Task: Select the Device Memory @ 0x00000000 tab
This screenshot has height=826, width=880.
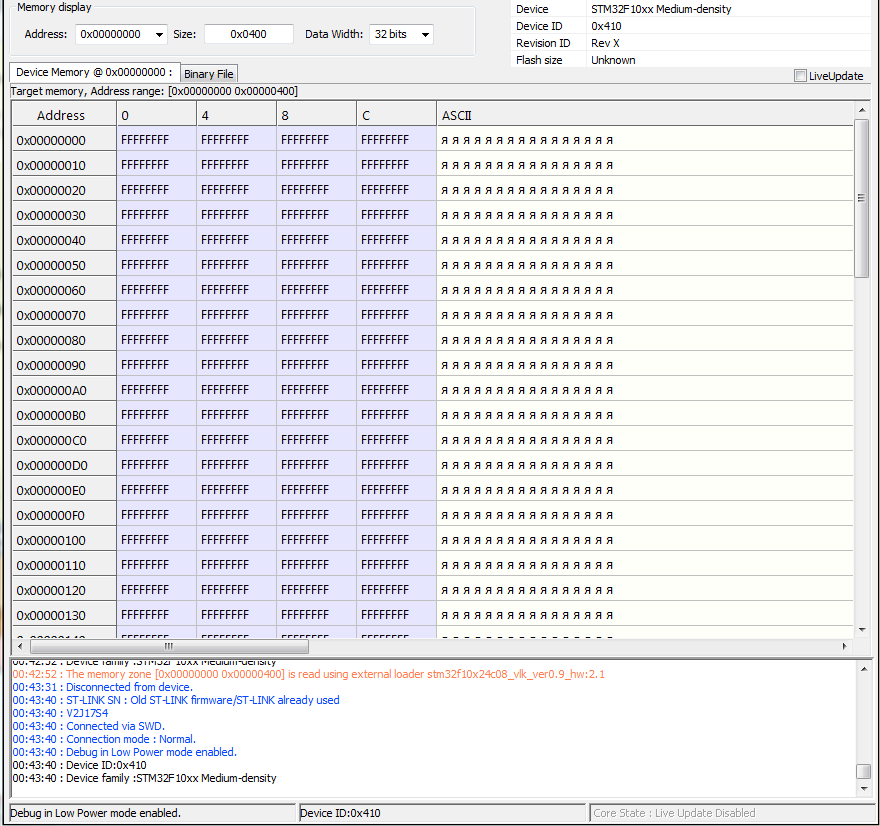Action: (95, 73)
